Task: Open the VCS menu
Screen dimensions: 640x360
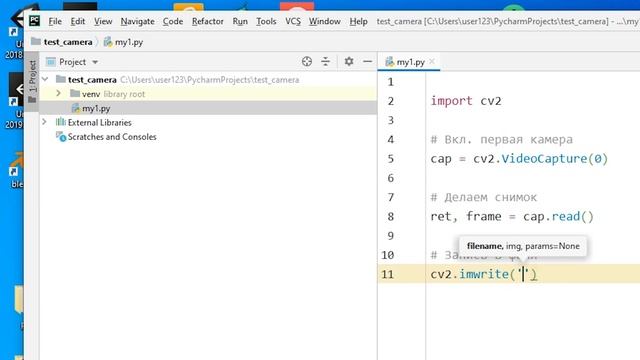Action: point(293,21)
